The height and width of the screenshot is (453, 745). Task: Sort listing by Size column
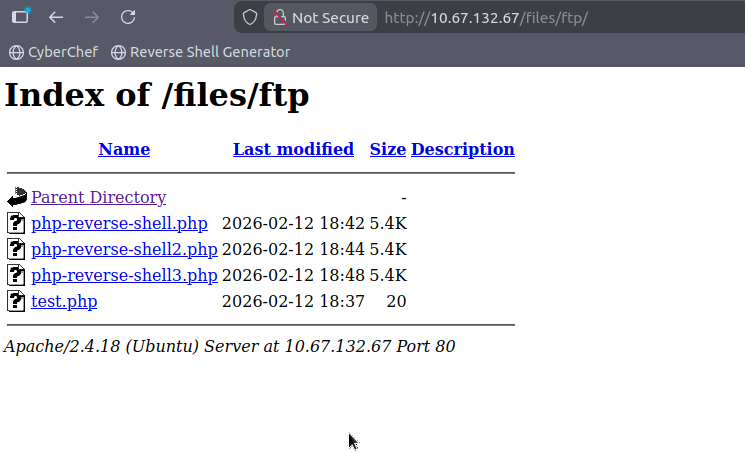click(x=387, y=149)
